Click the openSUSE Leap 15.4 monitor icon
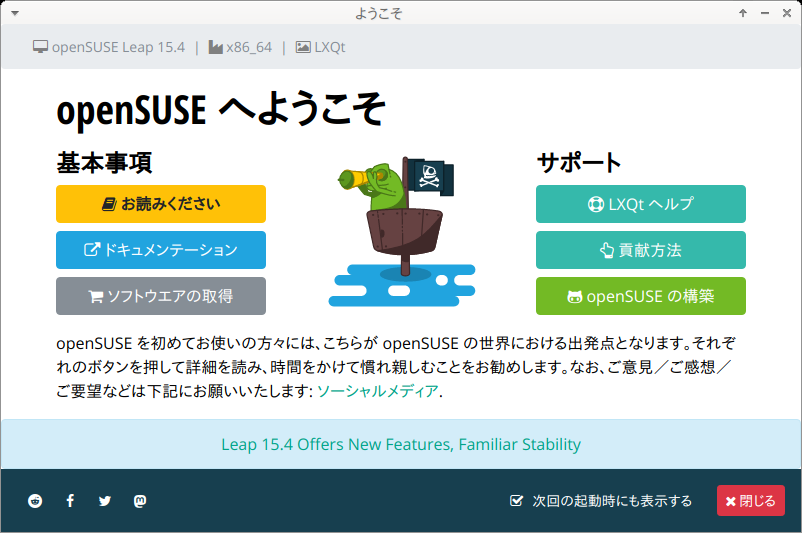 tap(40, 47)
